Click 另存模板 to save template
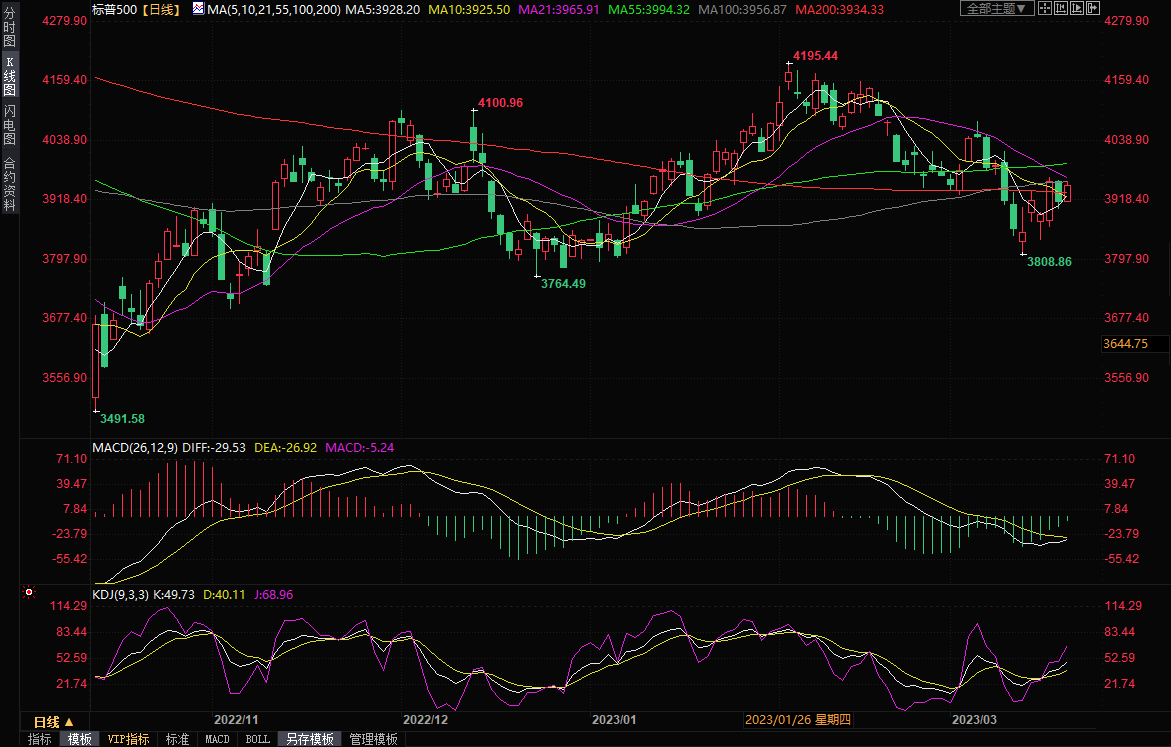This screenshot has height=747, width=1171. (309, 739)
